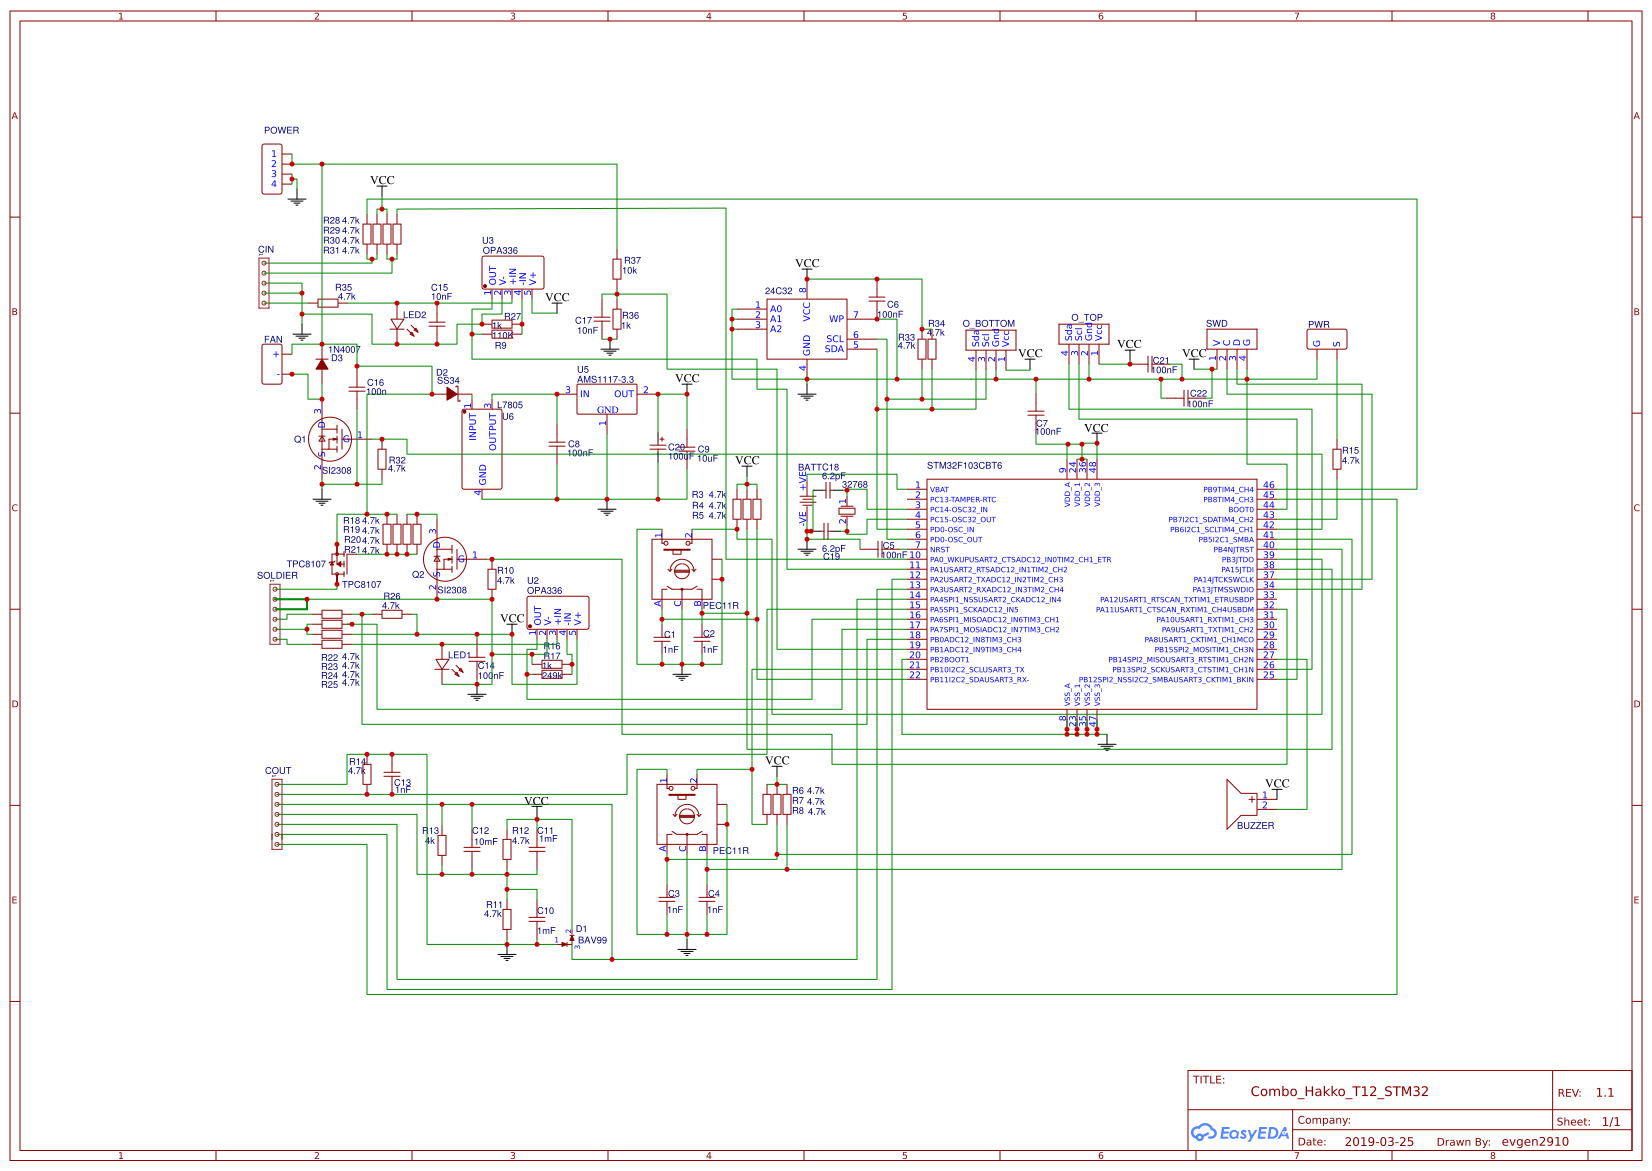Click the AMS1117-3.3 regulator U5 symbol
Viewport: 1652px width, 1171px height.
pos(605,397)
